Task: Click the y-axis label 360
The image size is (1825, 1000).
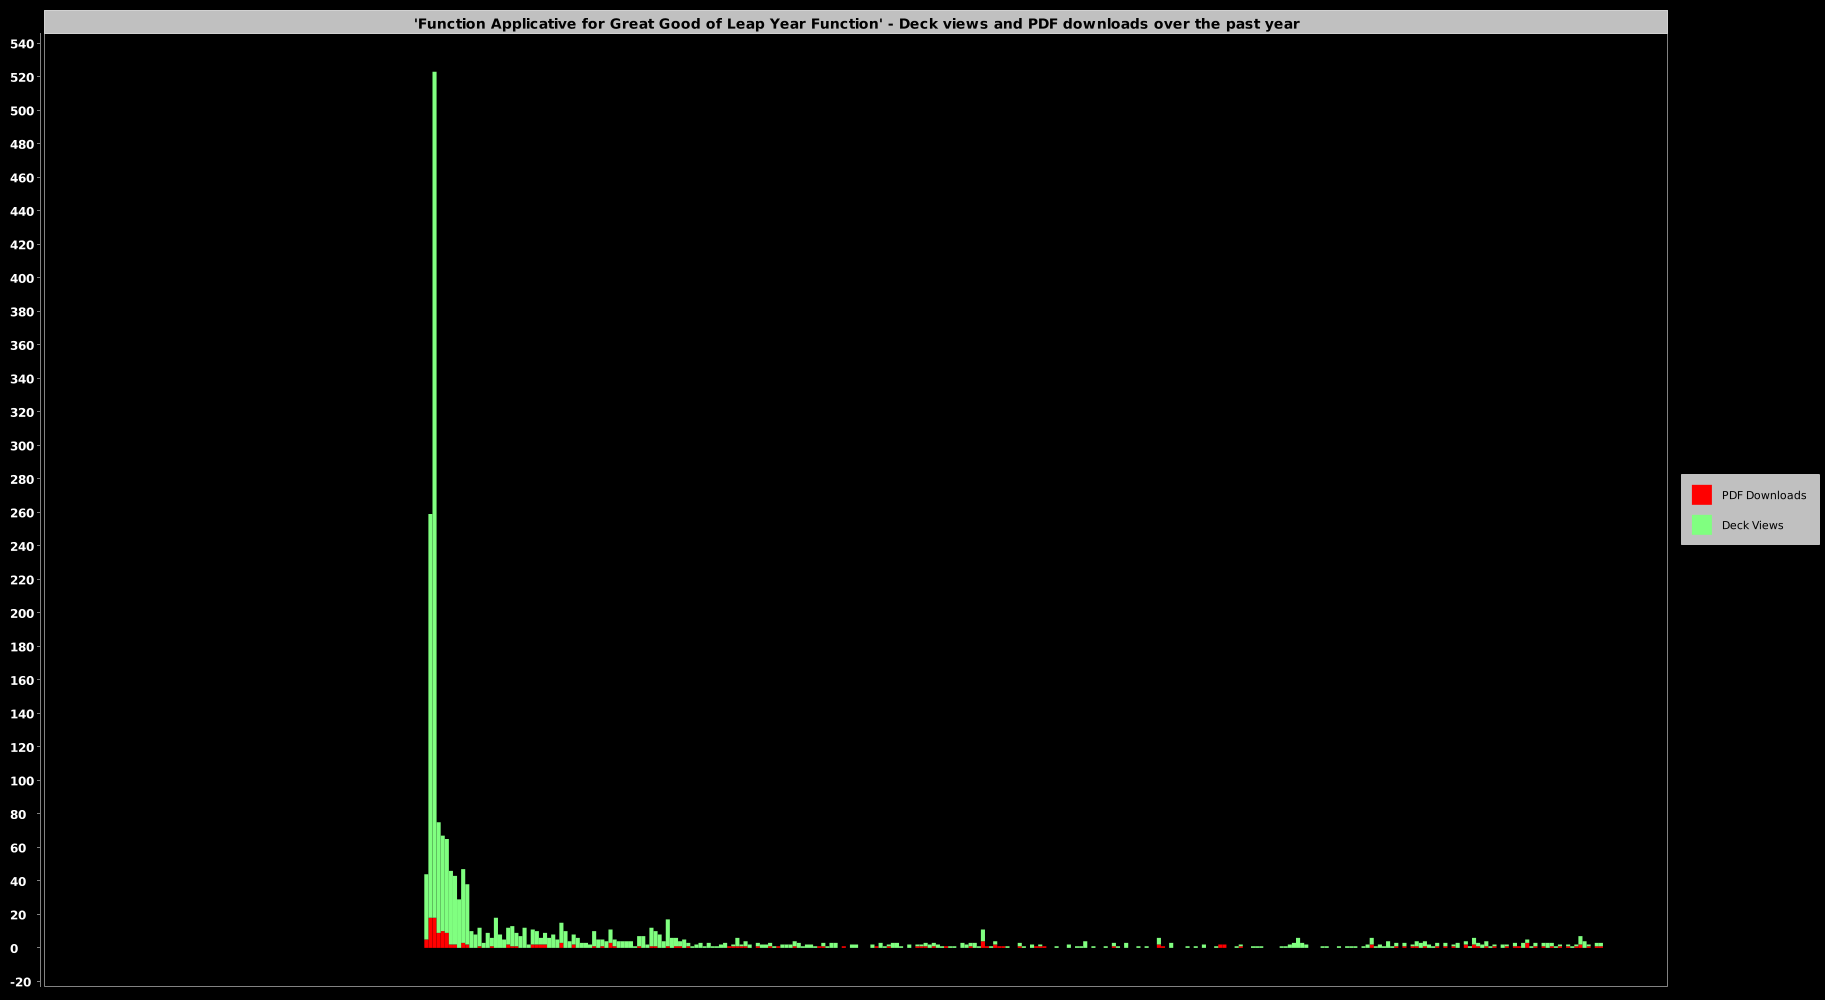Action: 21,346
